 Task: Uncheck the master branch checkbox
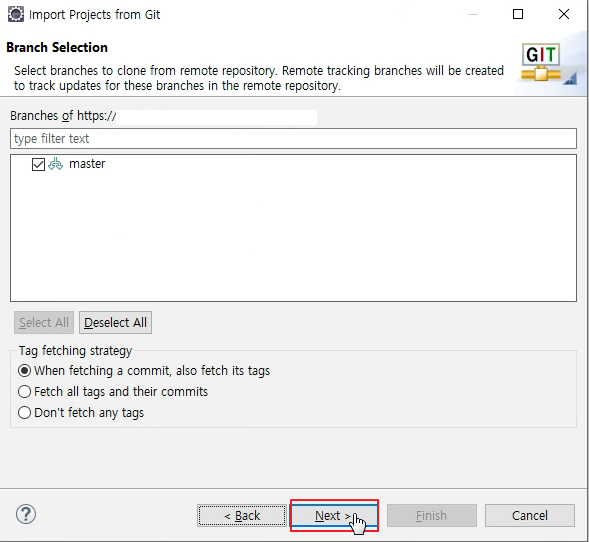(x=38, y=164)
